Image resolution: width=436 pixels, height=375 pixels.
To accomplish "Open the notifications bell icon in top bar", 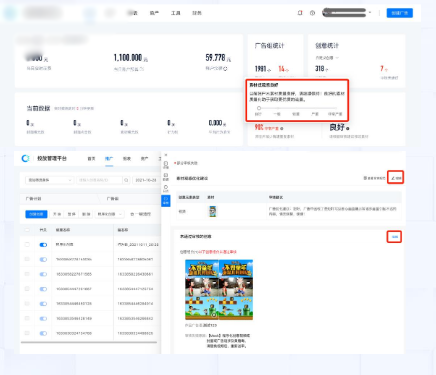I will point(300,13).
